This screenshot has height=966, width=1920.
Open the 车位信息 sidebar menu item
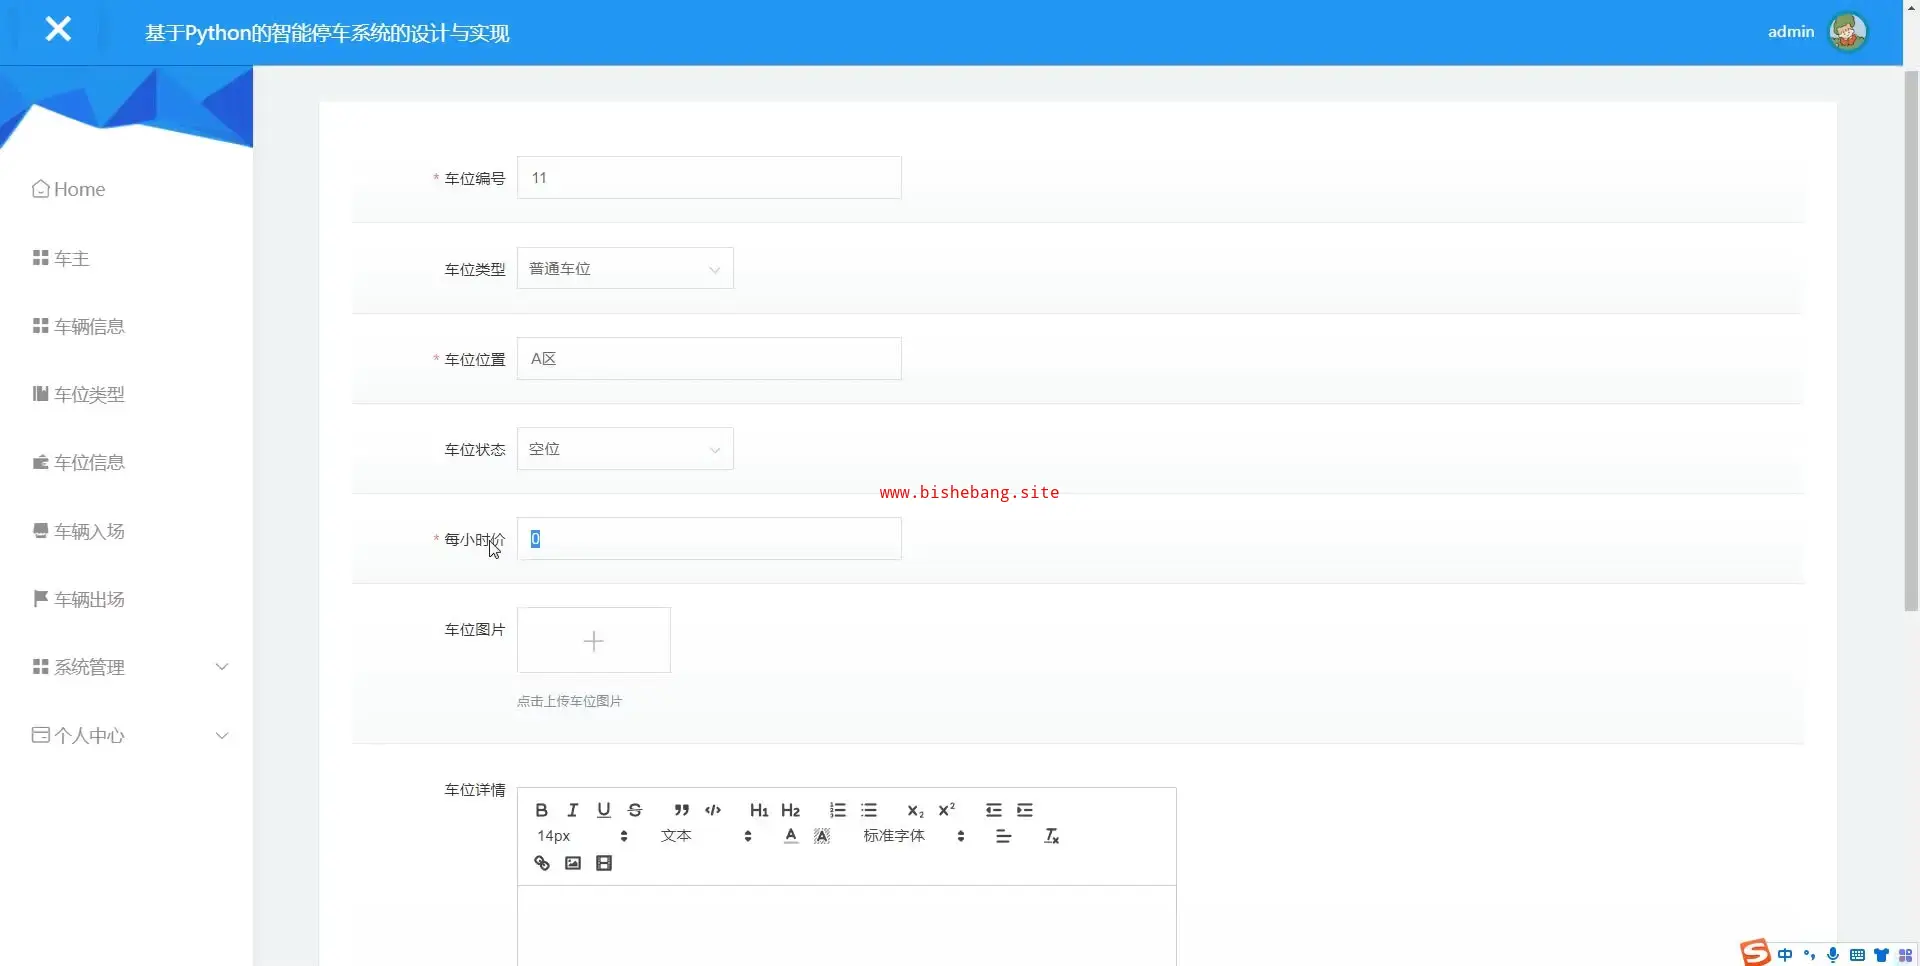click(79, 462)
